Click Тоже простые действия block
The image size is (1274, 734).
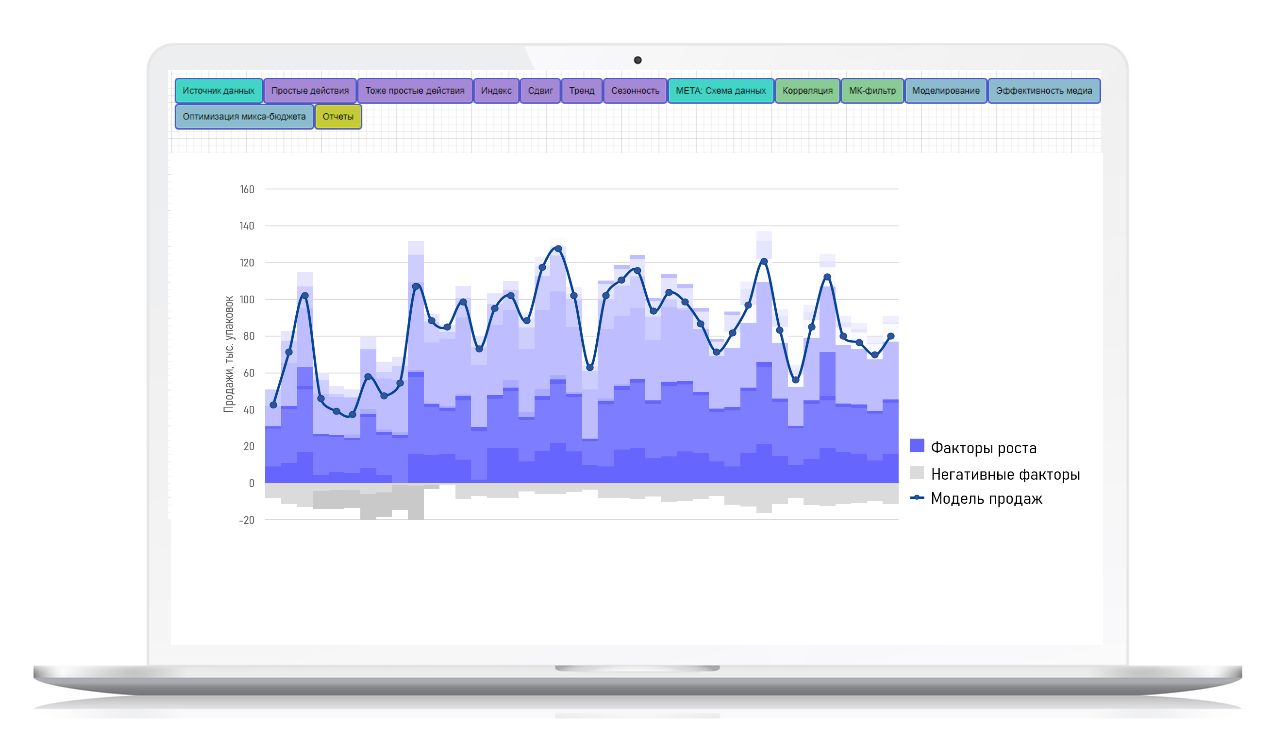[415, 91]
